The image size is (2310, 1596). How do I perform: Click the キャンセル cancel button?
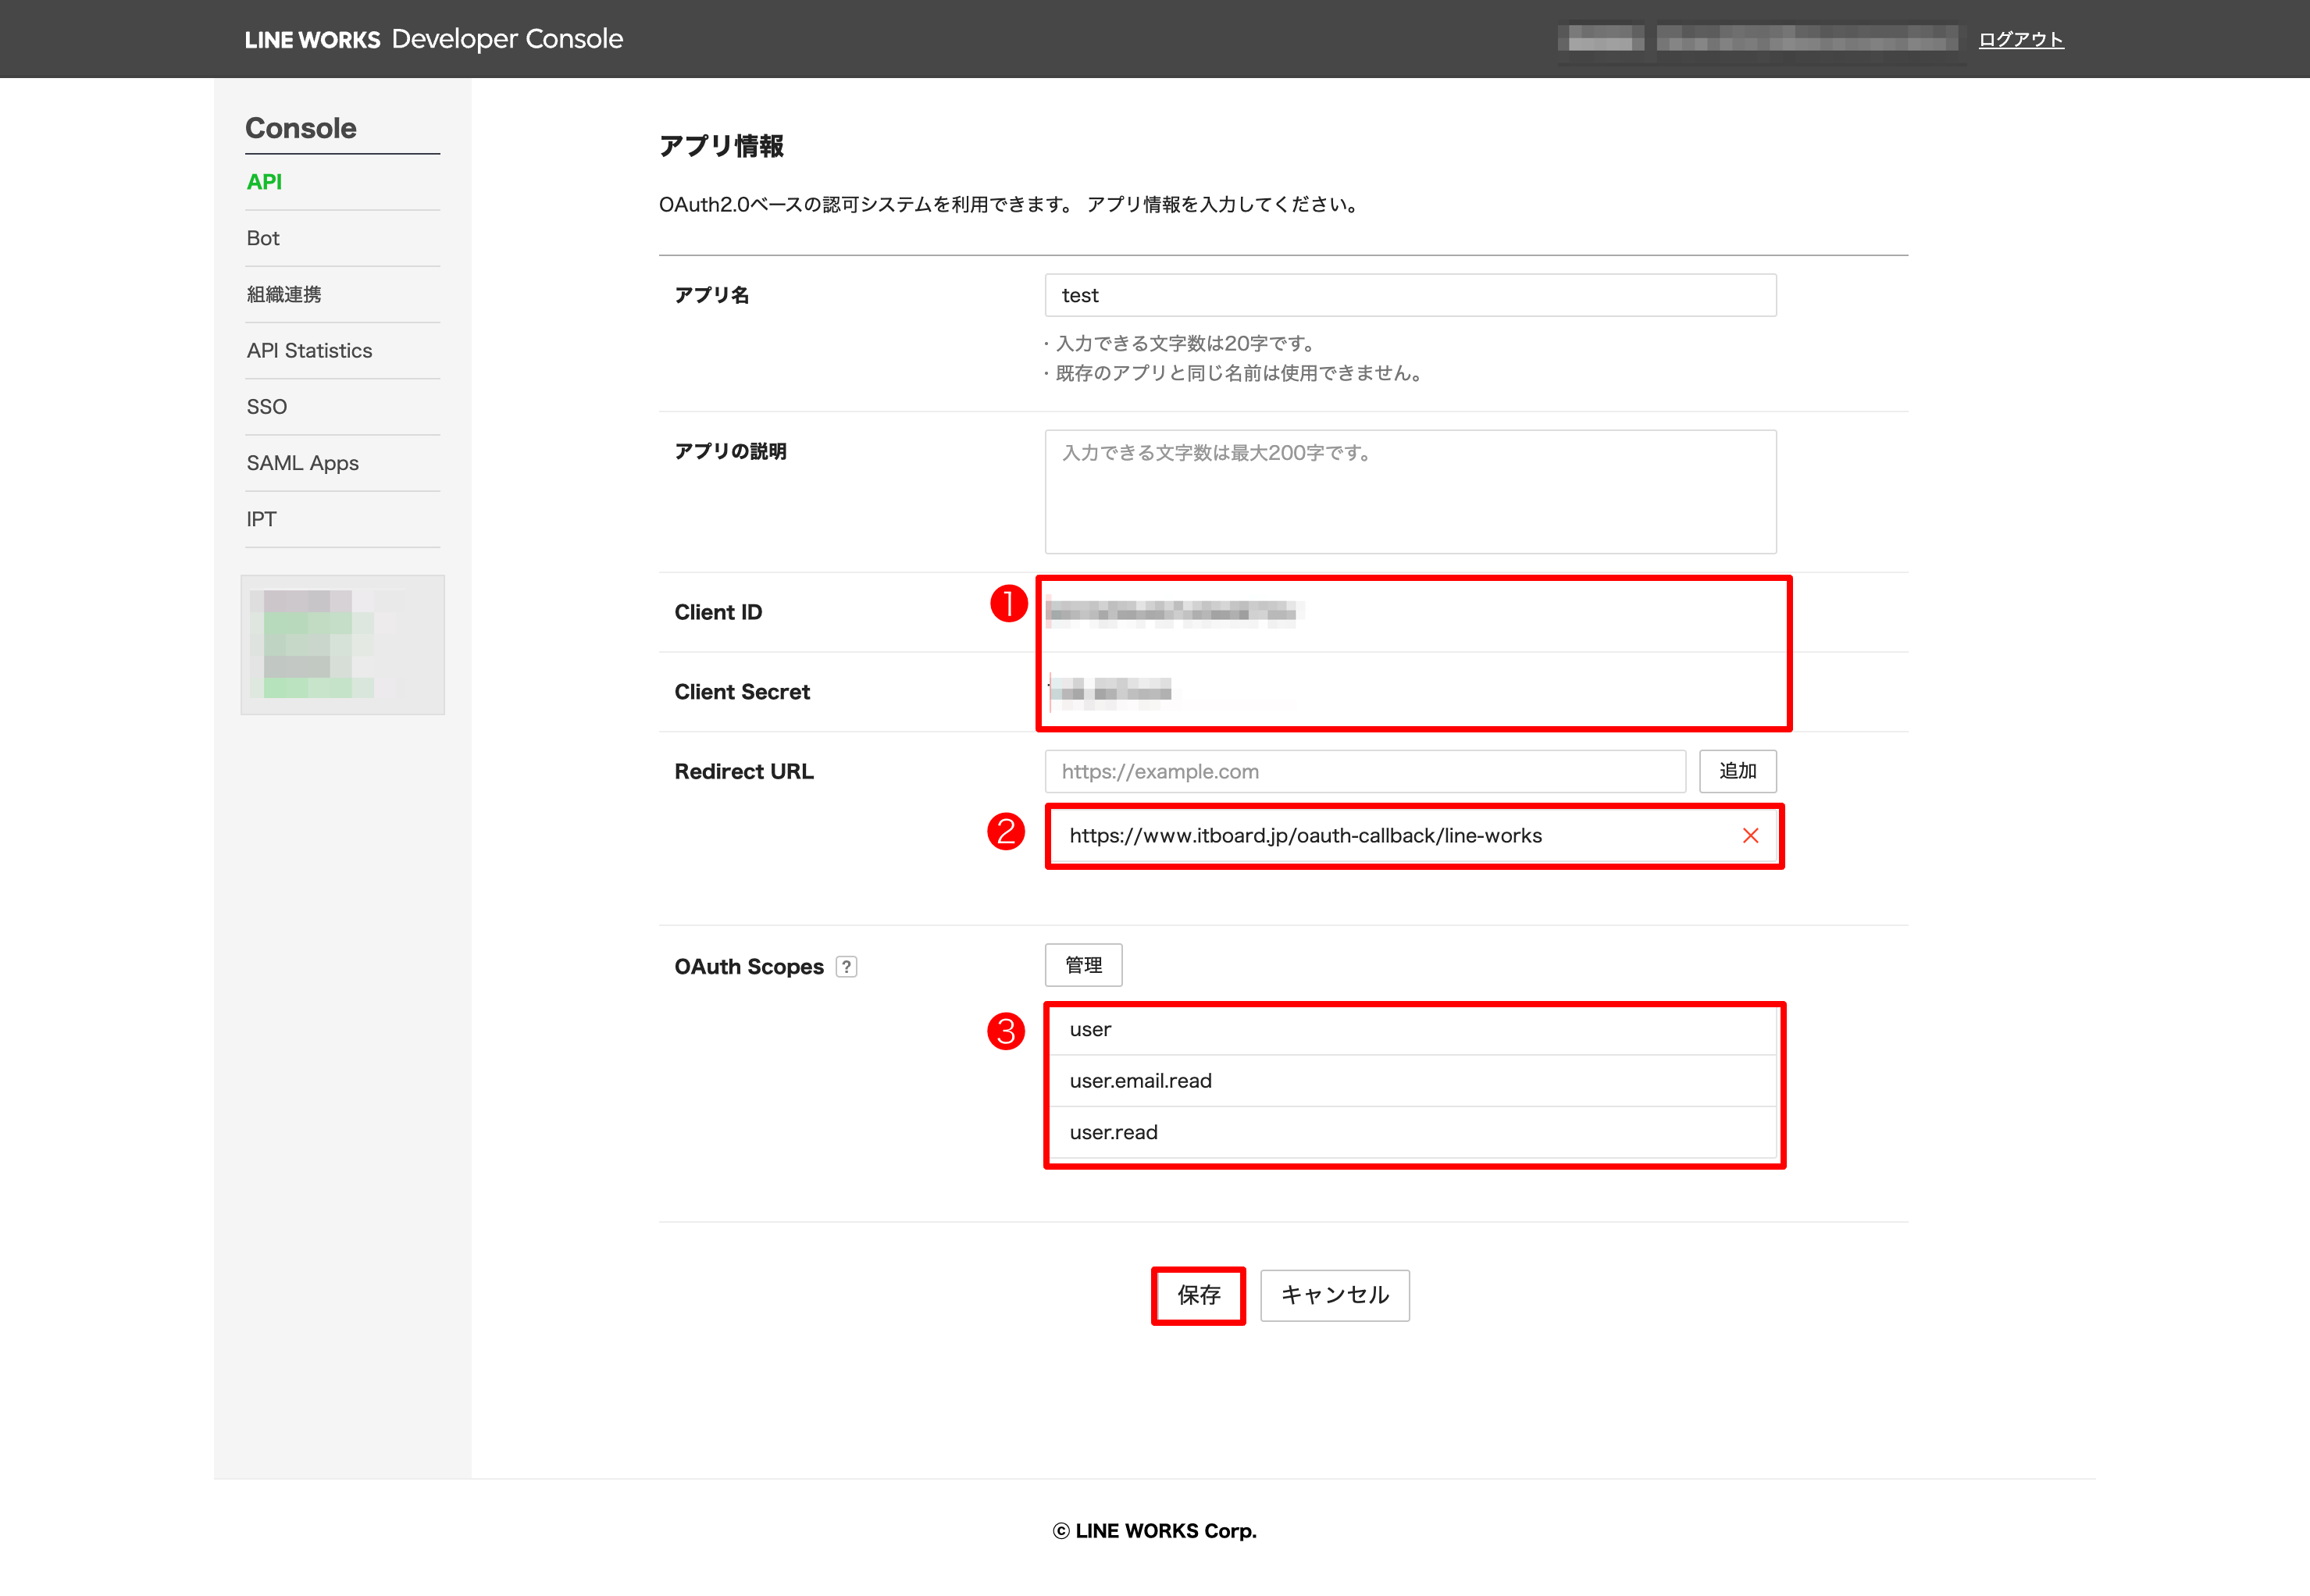tap(1334, 1295)
